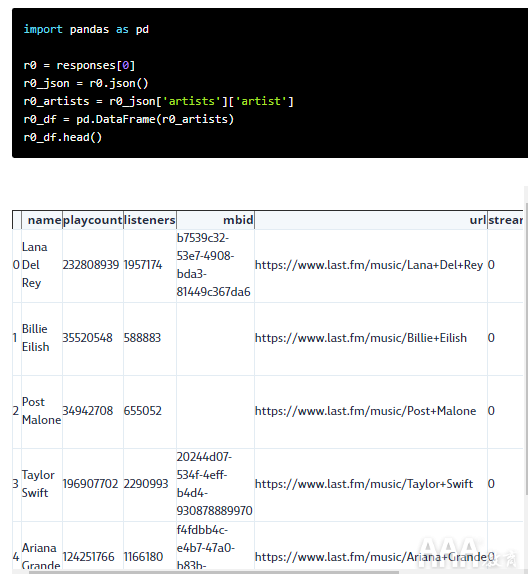Viewport: 528px width, 574px height.
Task: Click playcount value 196907702
Action: coord(90,484)
